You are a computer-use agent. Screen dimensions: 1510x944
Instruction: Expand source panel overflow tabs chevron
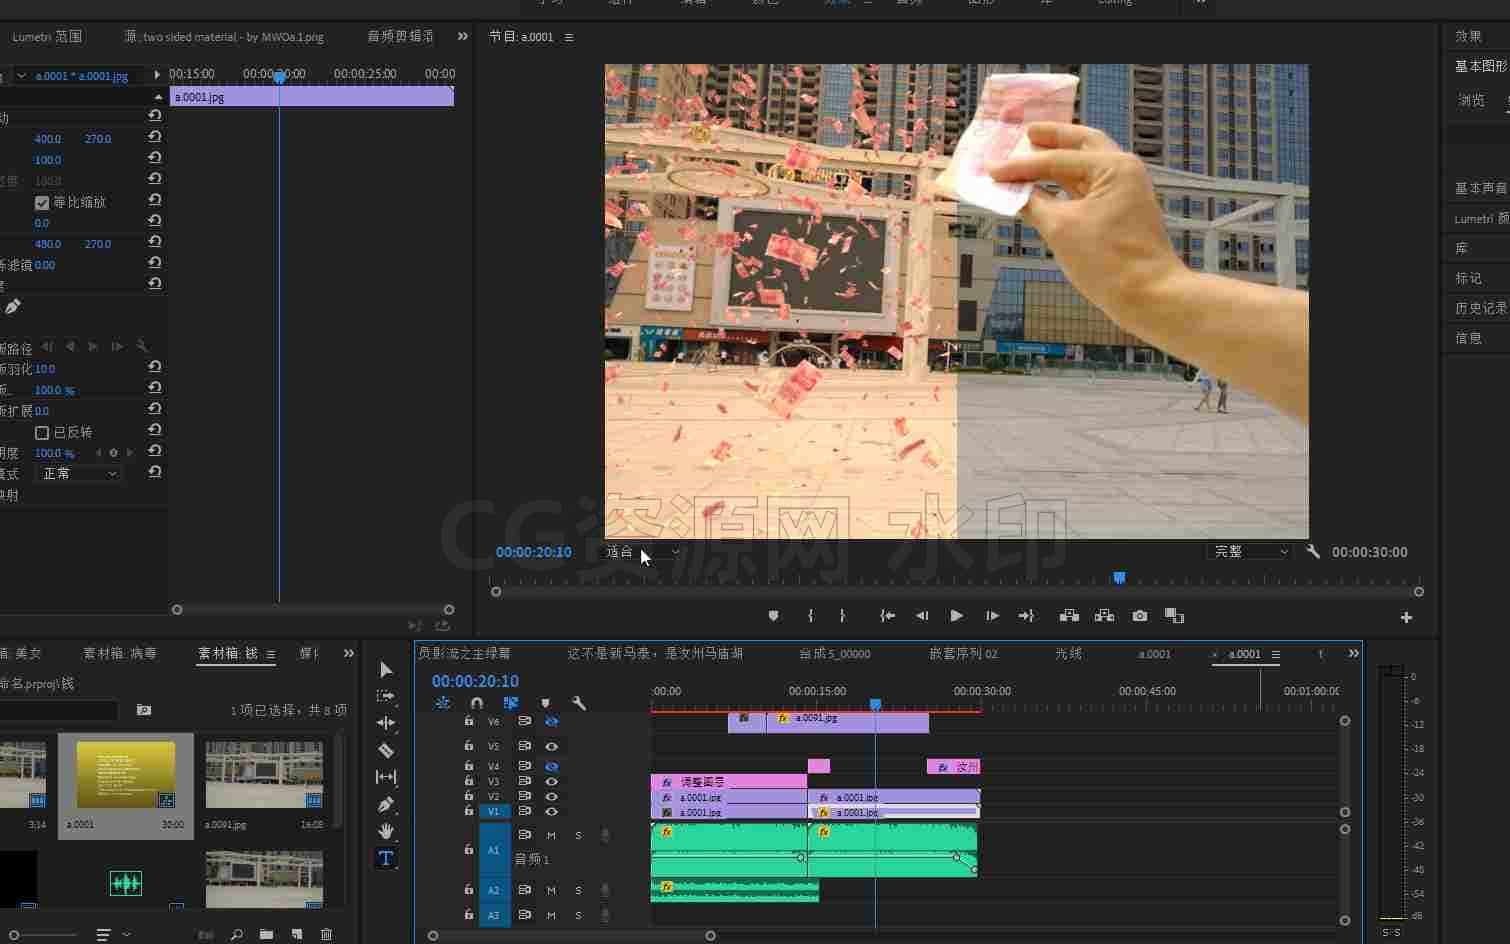(x=462, y=36)
